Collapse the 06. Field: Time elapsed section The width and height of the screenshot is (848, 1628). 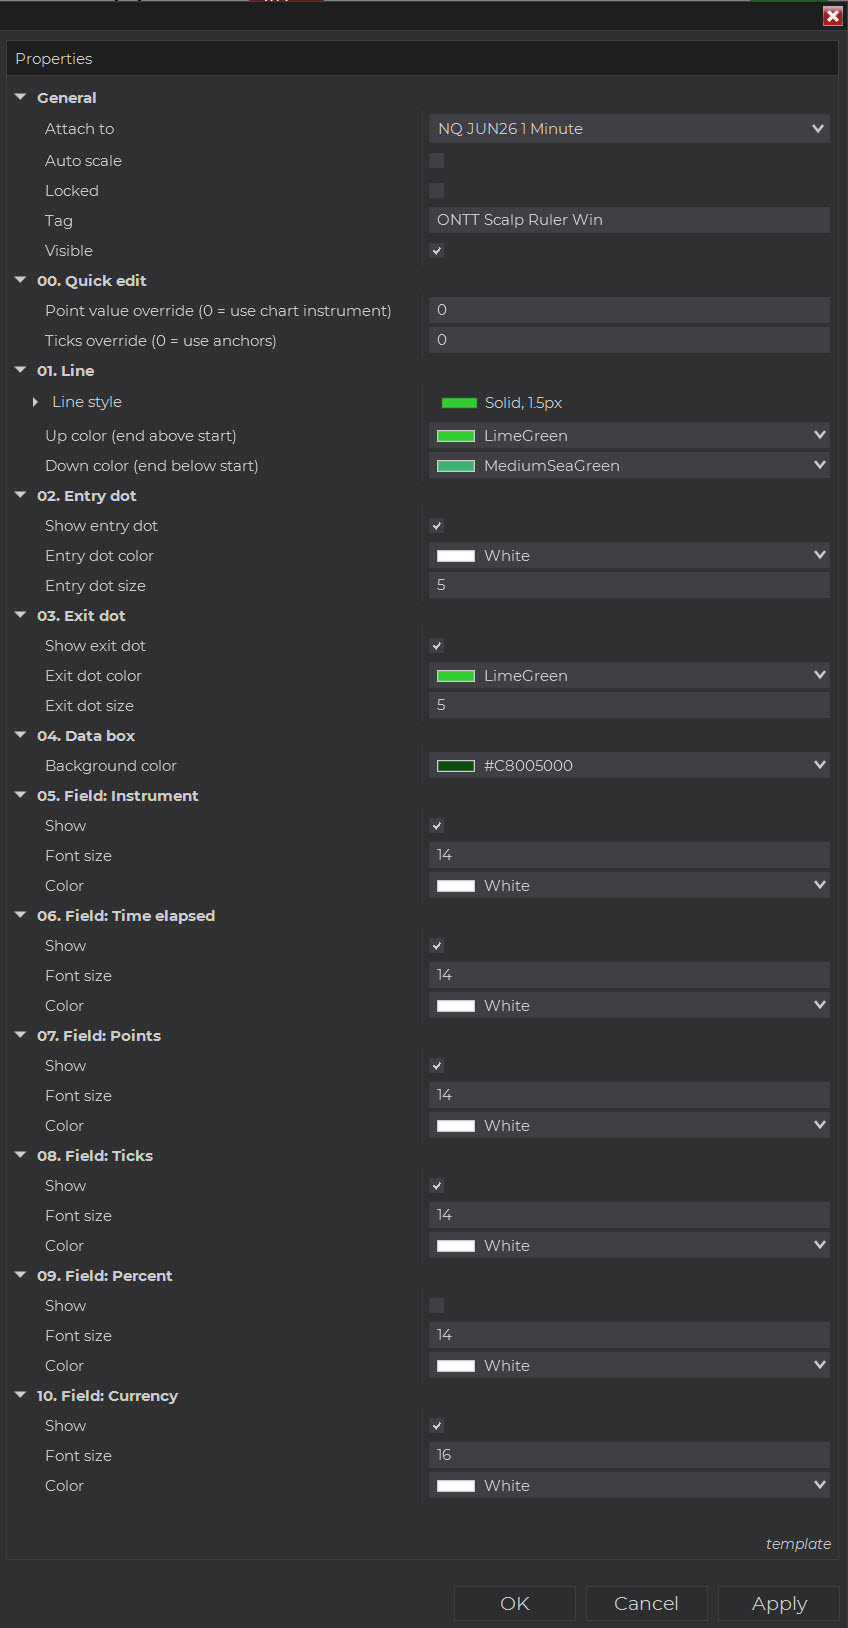tap(20, 915)
